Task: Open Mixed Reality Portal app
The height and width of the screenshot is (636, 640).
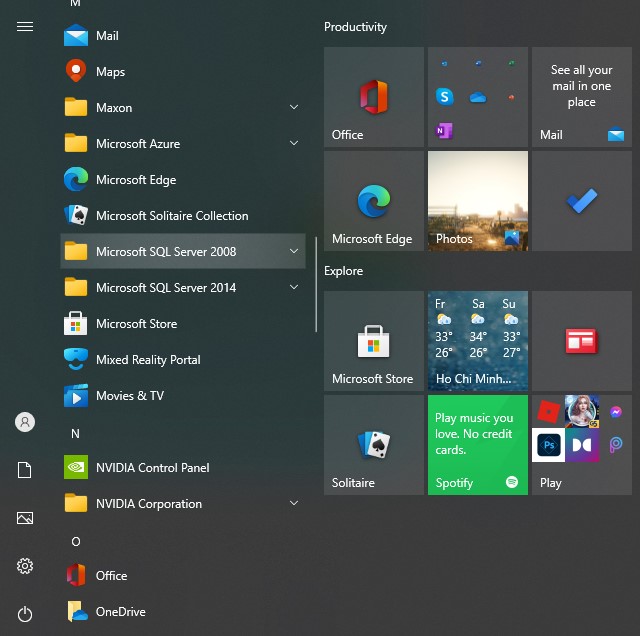Action: [148, 360]
